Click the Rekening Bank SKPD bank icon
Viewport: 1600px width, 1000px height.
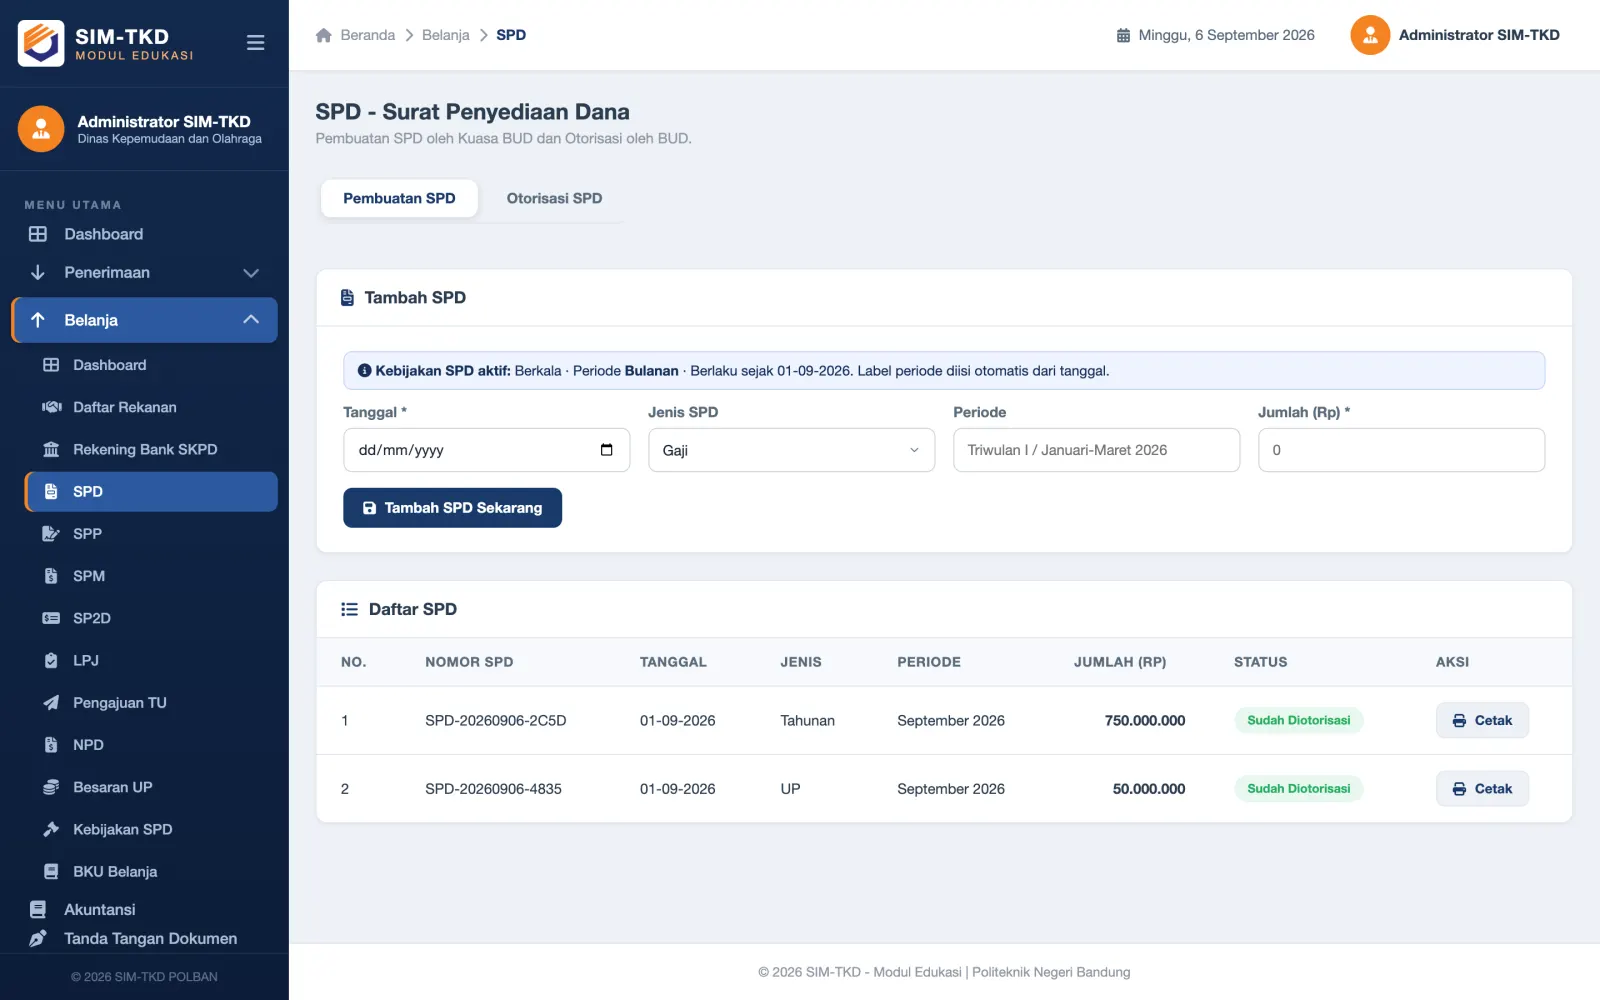[51, 449]
